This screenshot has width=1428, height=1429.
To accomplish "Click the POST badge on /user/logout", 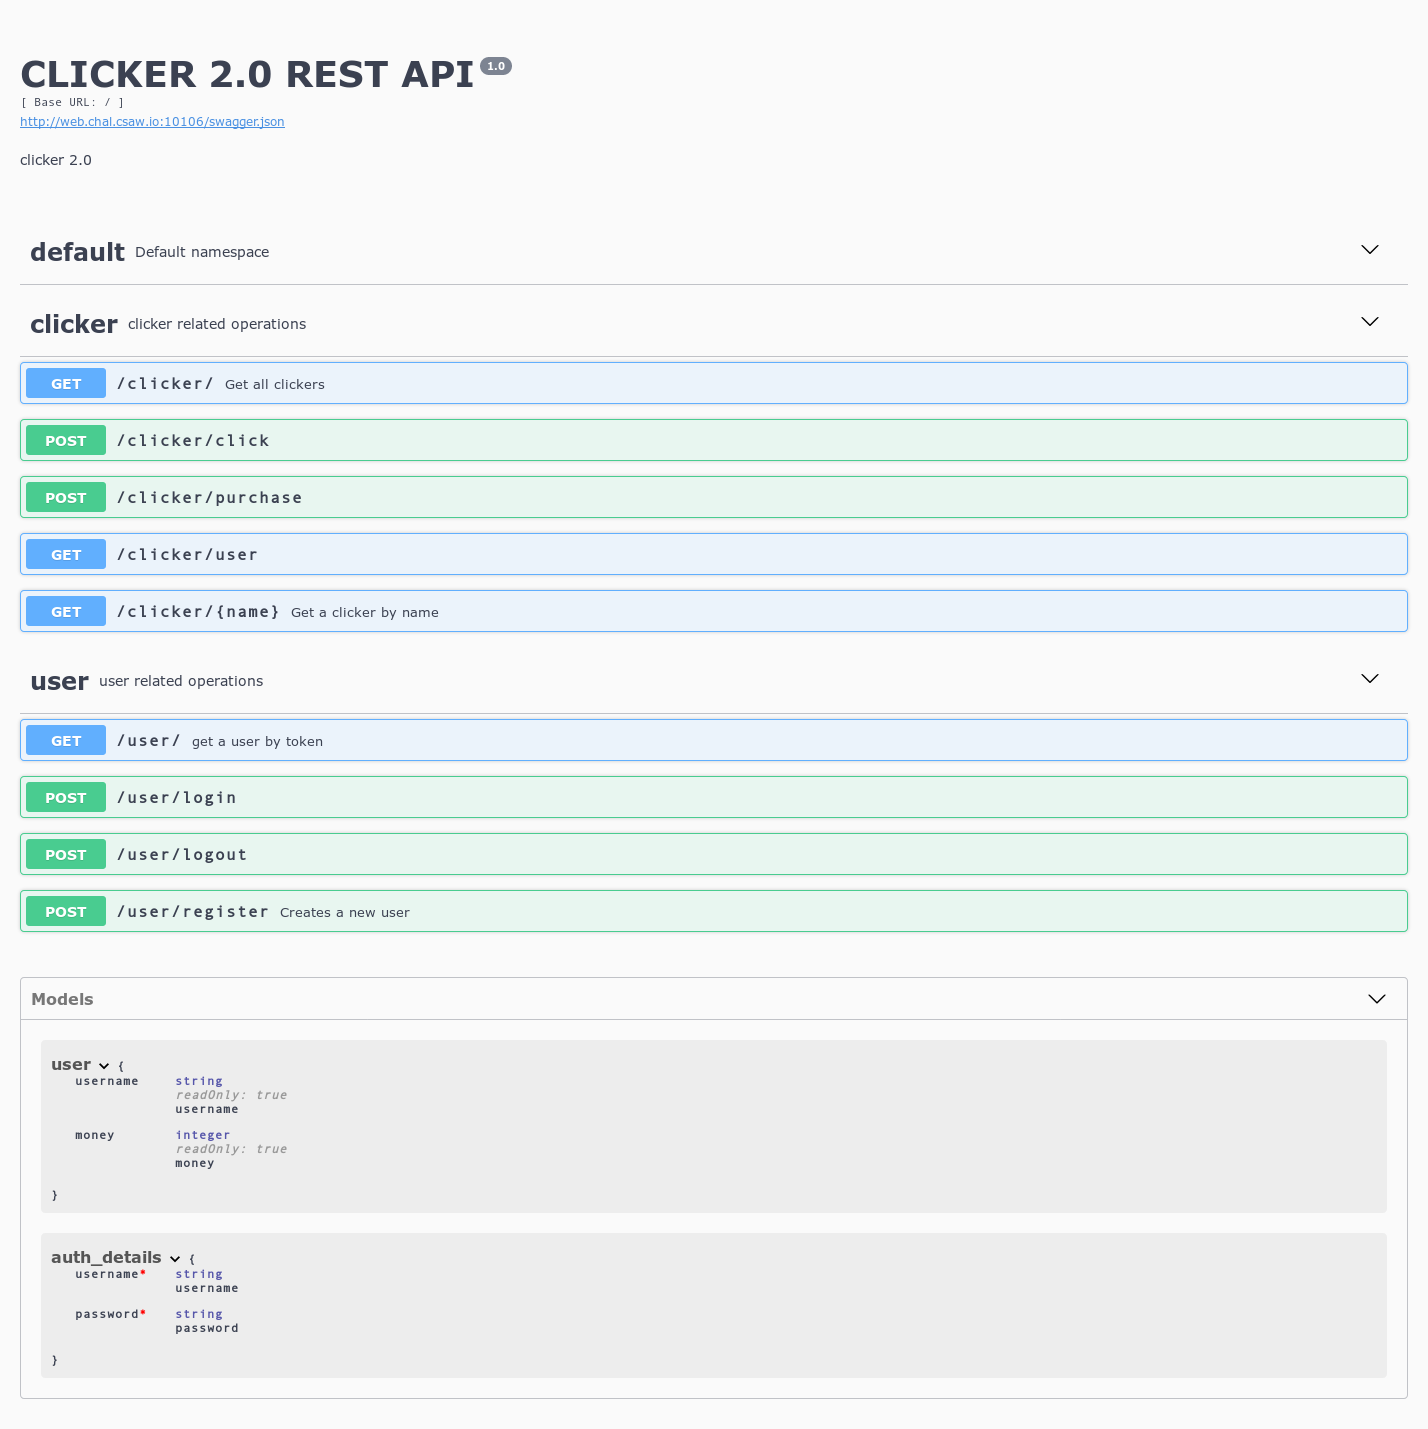I will pyautogui.click(x=65, y=854).
